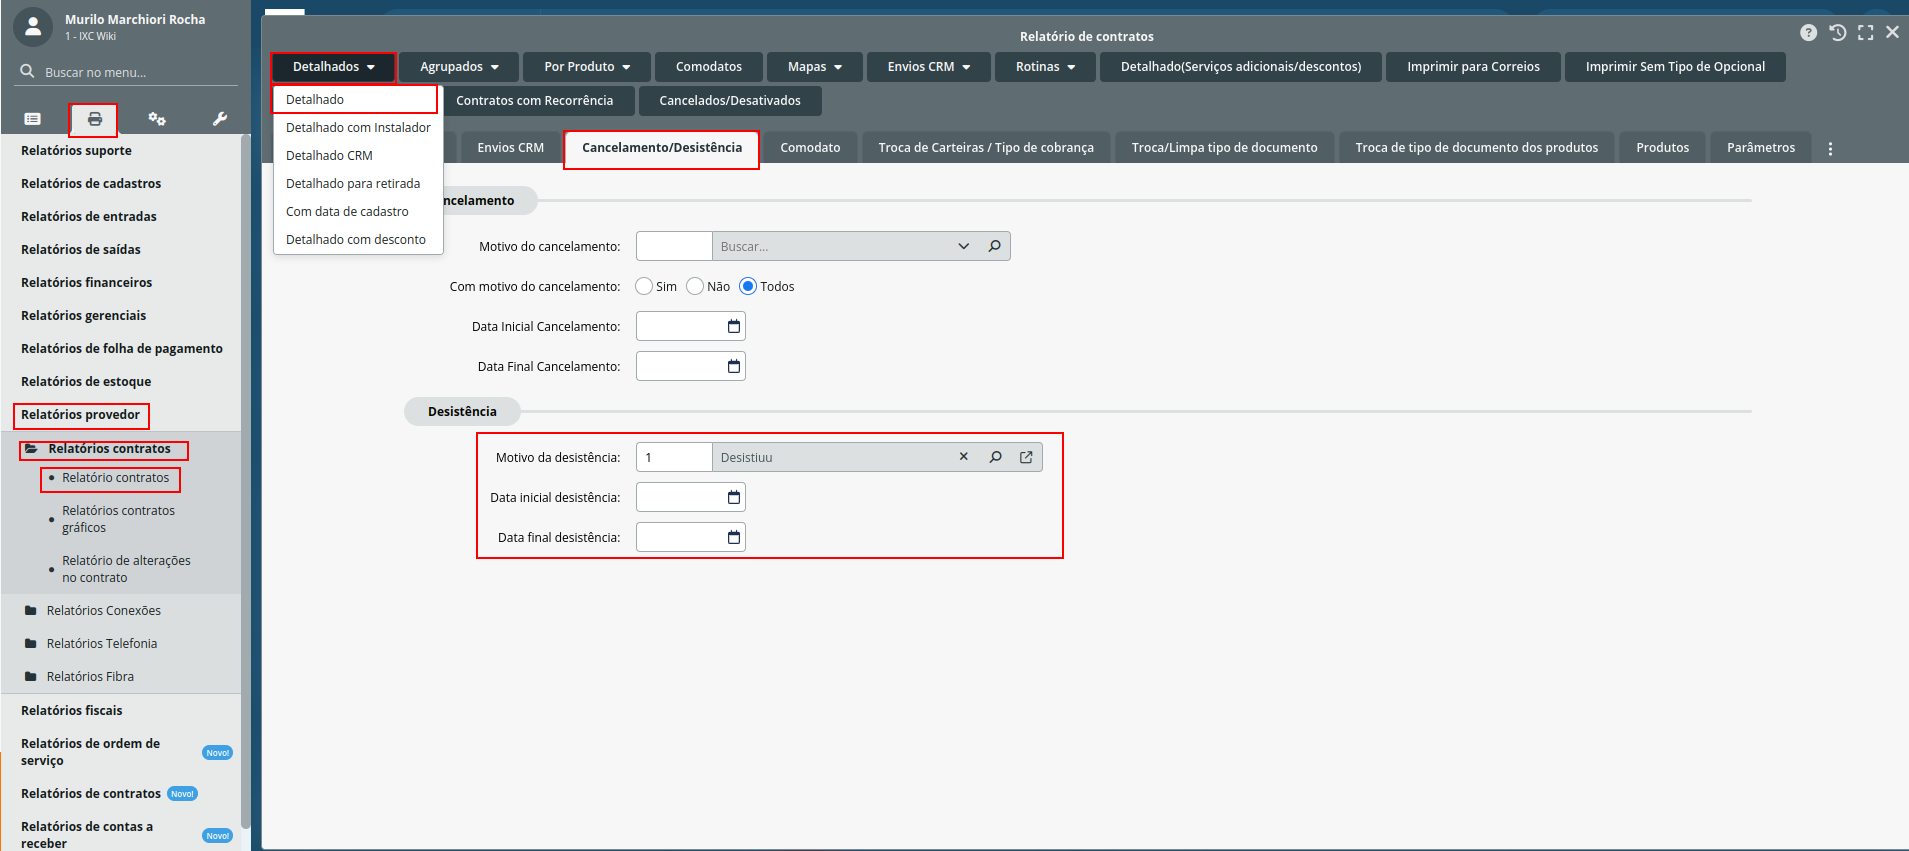Expand the Por Produto dropdown
The width and height of the screenshot is (1909, 851).
pyautogui.click(x=587, y=67)
